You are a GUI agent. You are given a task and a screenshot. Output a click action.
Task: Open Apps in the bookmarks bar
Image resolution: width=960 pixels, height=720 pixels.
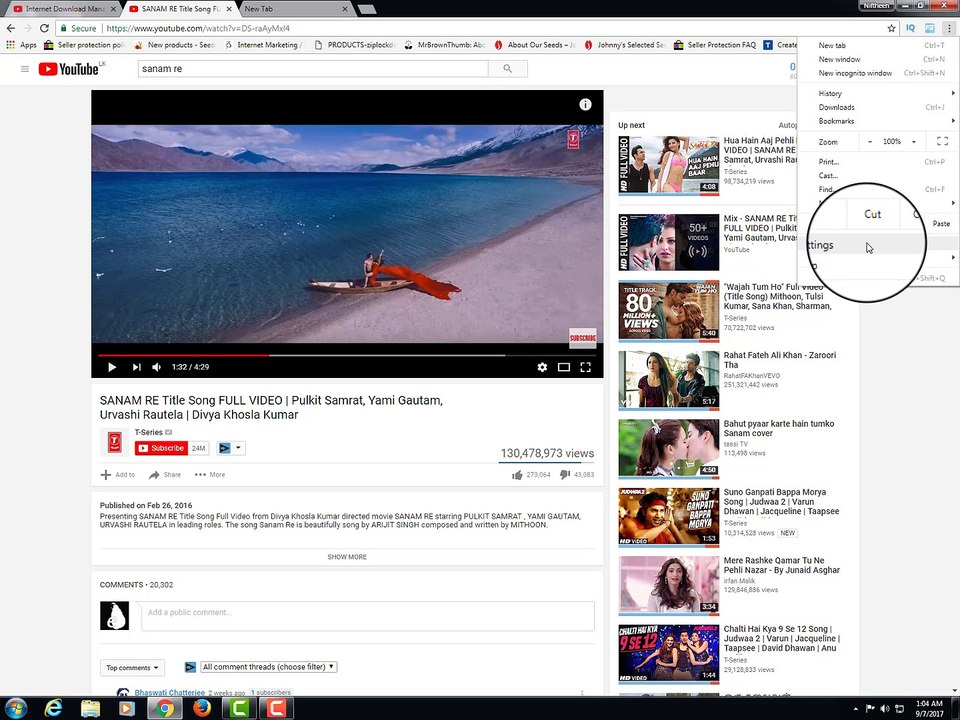(x=21, y=45)
